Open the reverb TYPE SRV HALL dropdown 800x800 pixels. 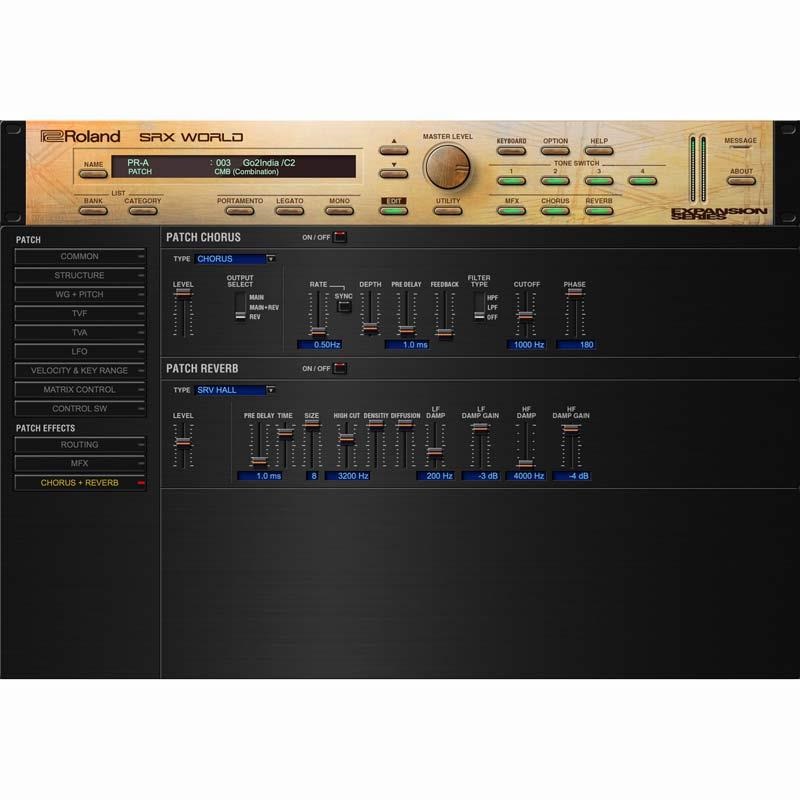click(235, 390)
